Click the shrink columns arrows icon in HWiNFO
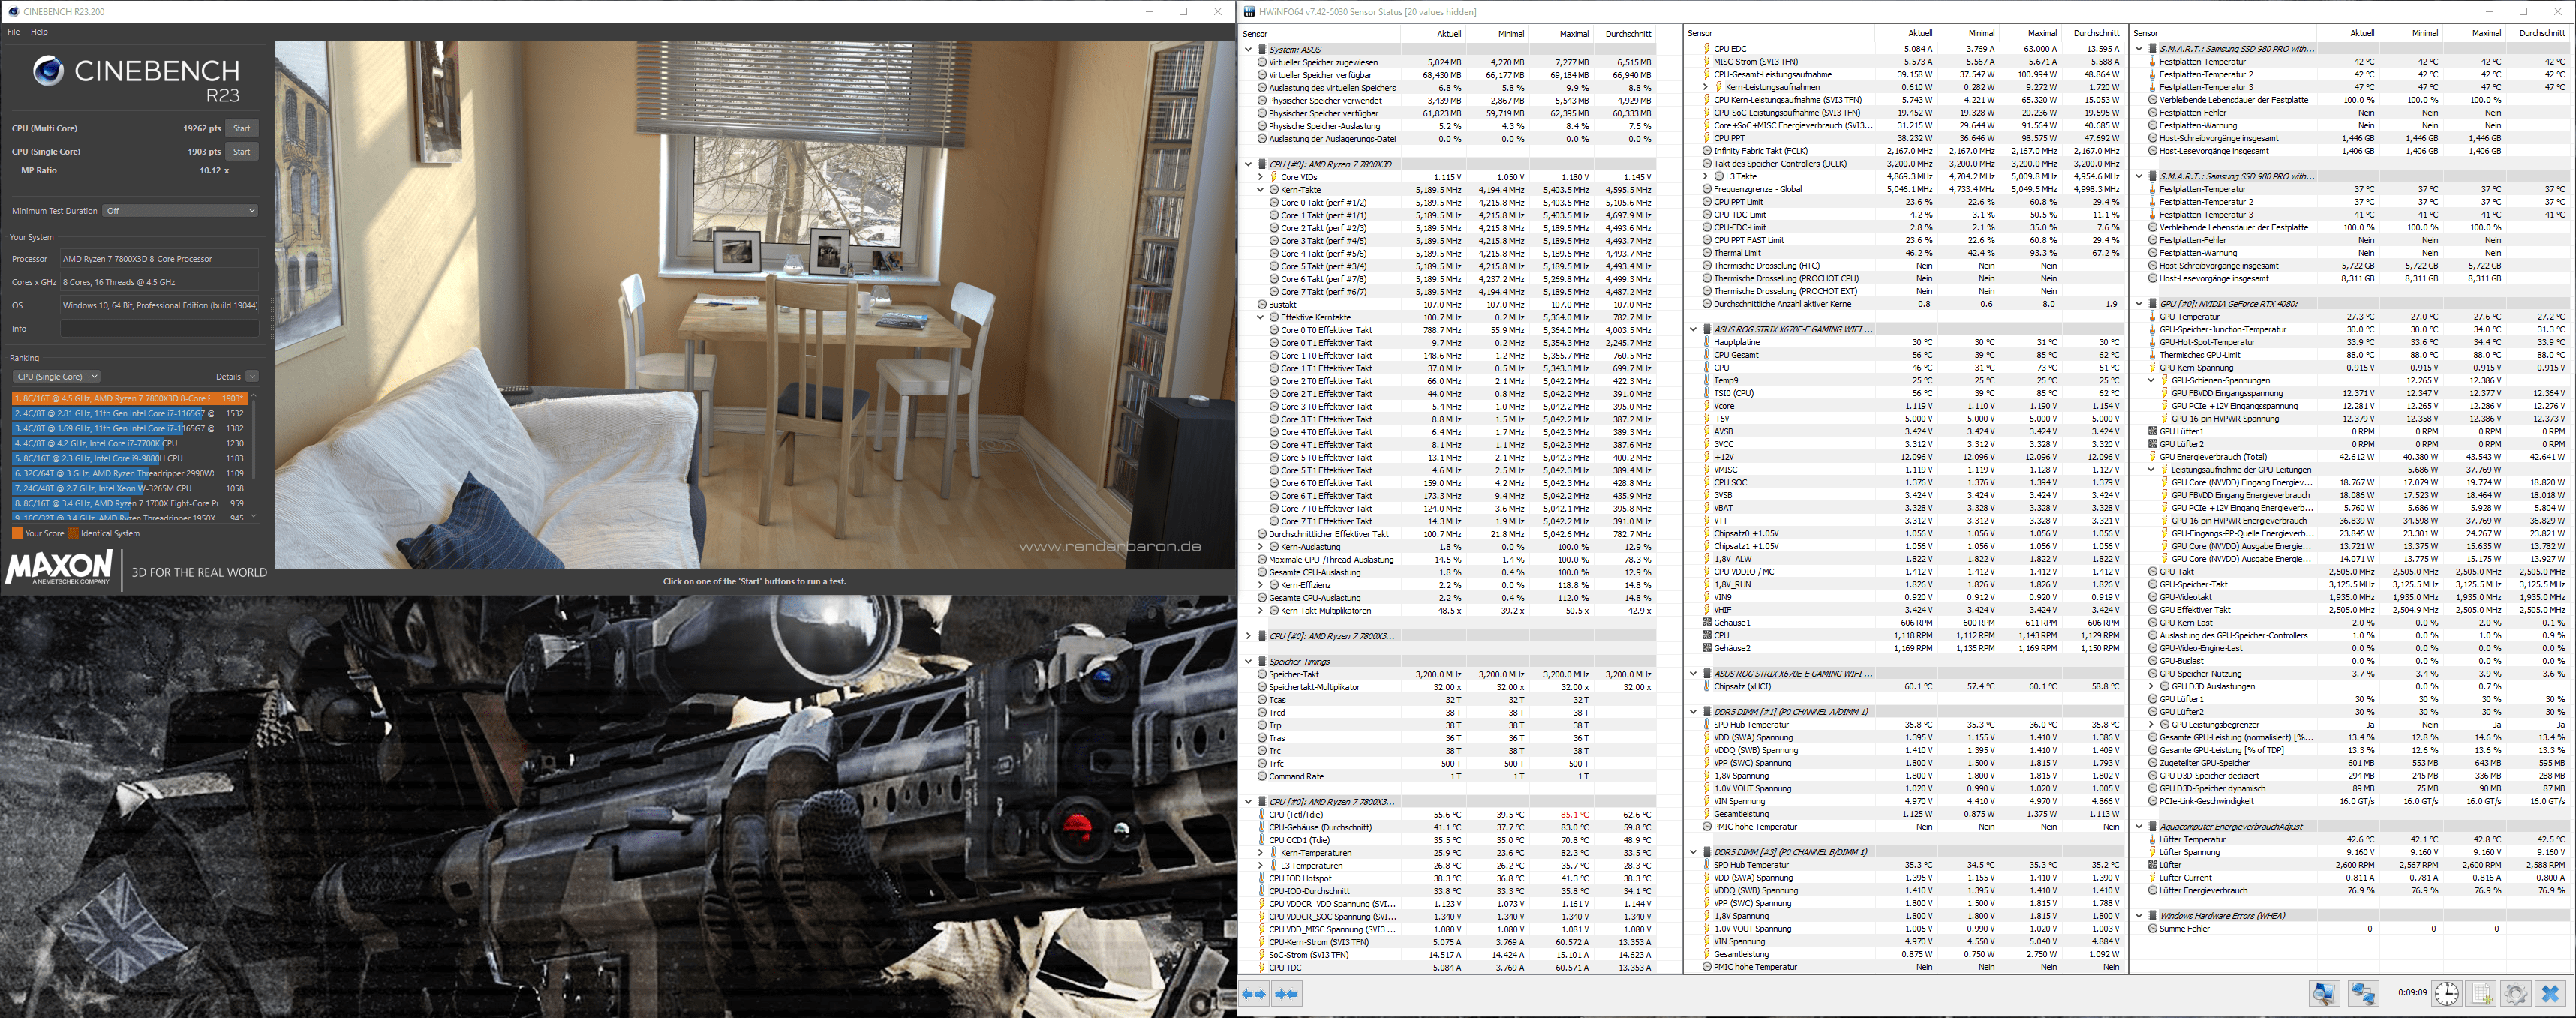This screenshot has height=1018, width=2576. click(x=1287, y=994)
